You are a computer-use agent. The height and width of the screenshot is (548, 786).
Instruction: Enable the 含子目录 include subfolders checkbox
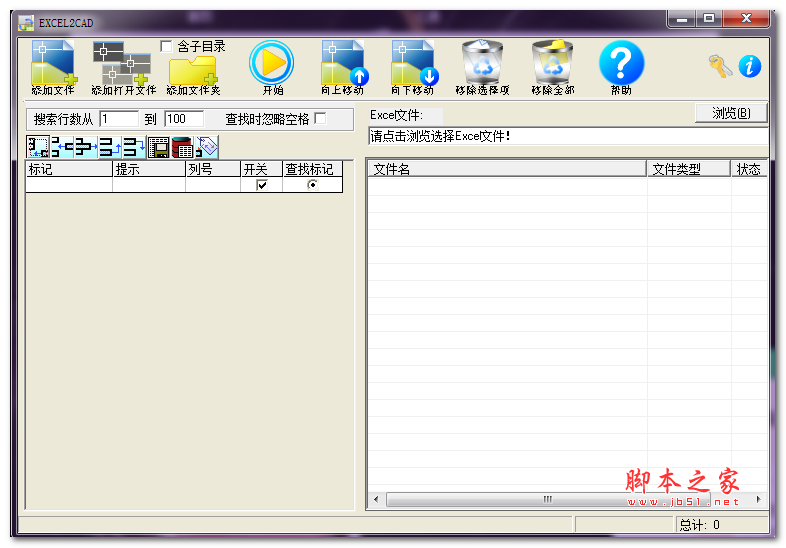pyautogui.click(x=166, y=47)
